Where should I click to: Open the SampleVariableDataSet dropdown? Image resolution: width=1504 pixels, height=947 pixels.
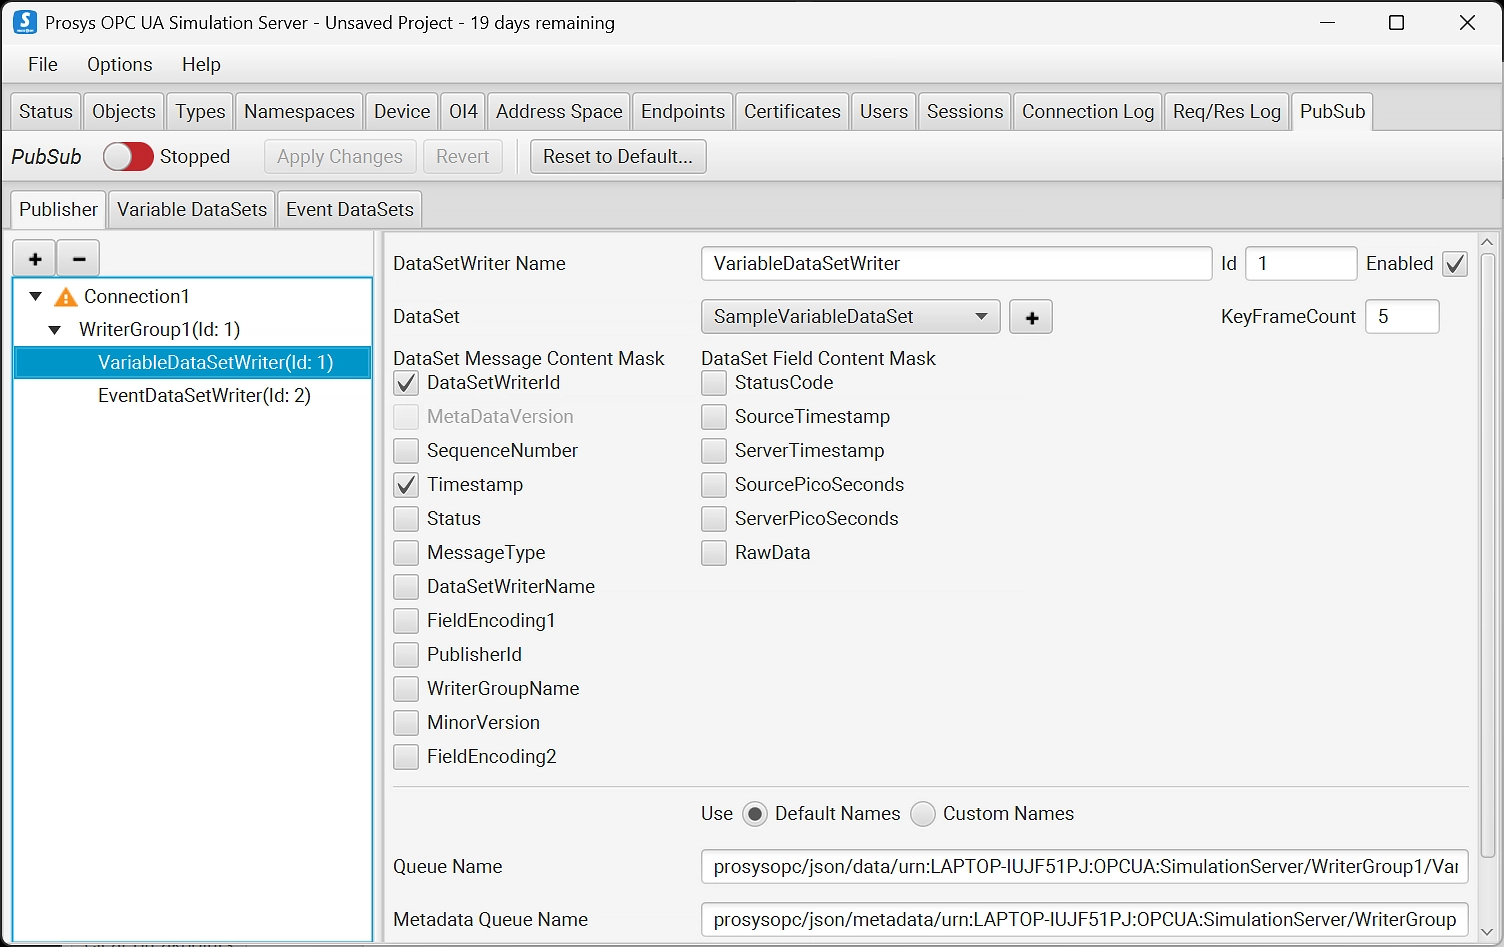[850, 317]
